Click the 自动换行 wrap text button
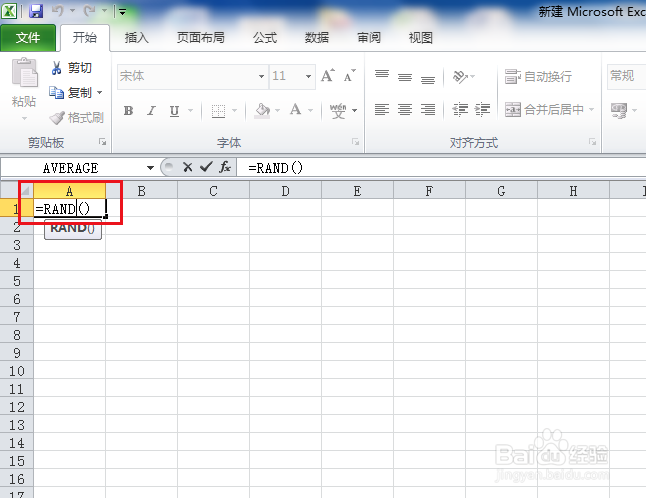 click(538, 76)
